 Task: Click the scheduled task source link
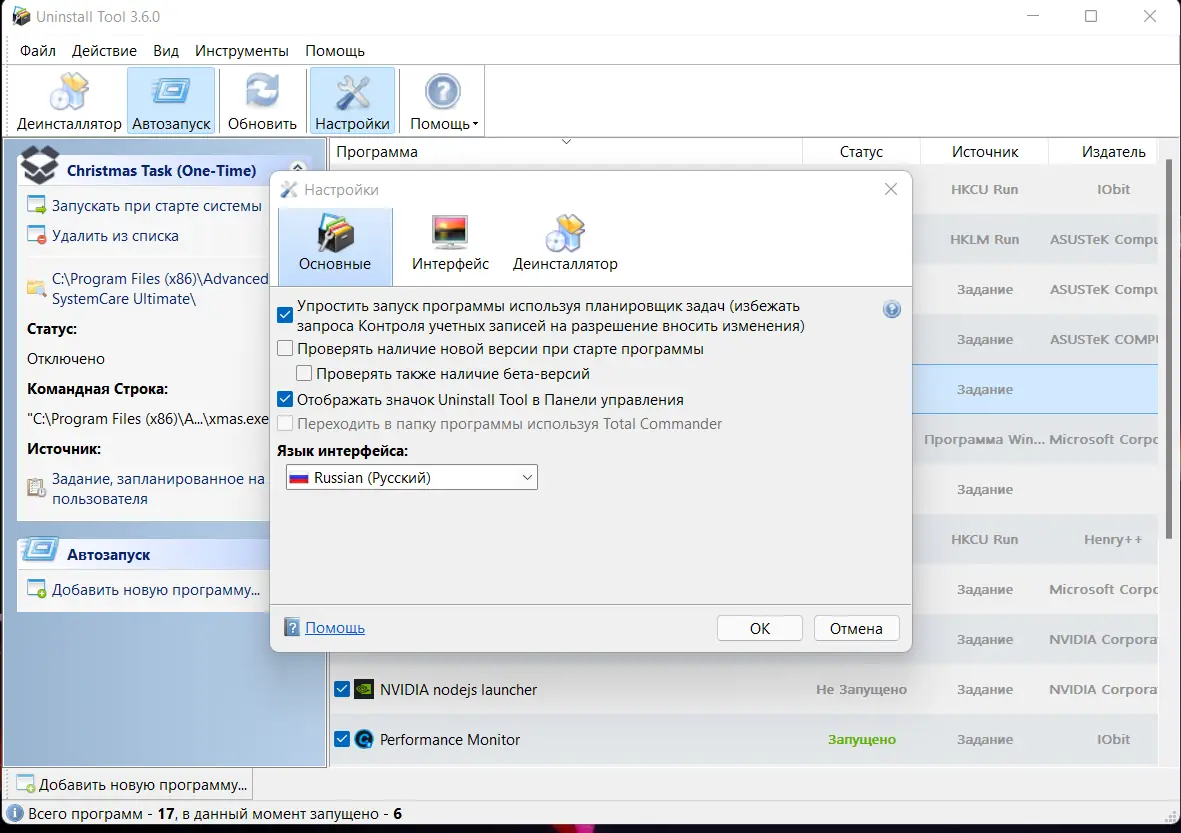(158, 489)
